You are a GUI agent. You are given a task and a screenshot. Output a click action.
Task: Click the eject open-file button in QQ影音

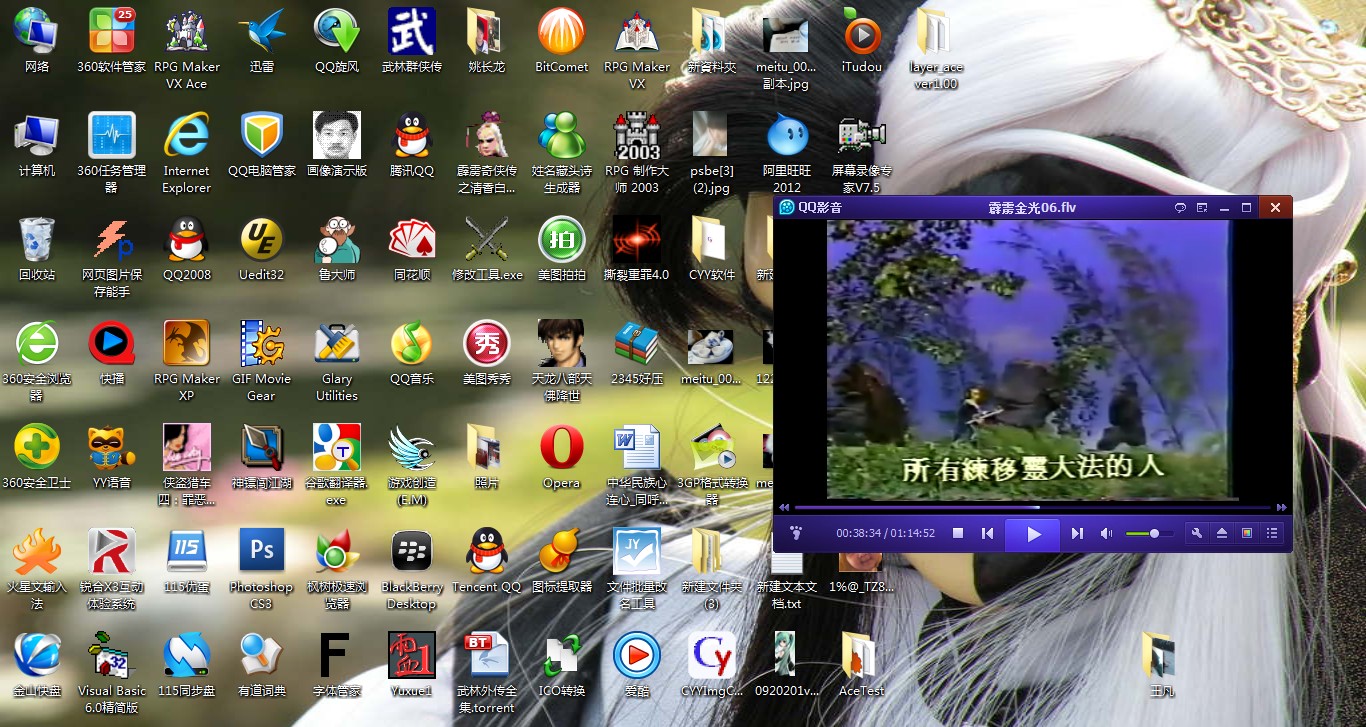pos(1221,534)
